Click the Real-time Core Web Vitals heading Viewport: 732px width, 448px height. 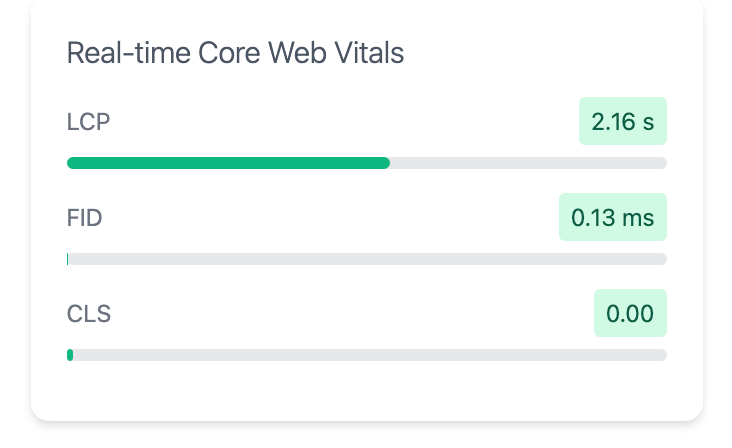tap(235, 52)
